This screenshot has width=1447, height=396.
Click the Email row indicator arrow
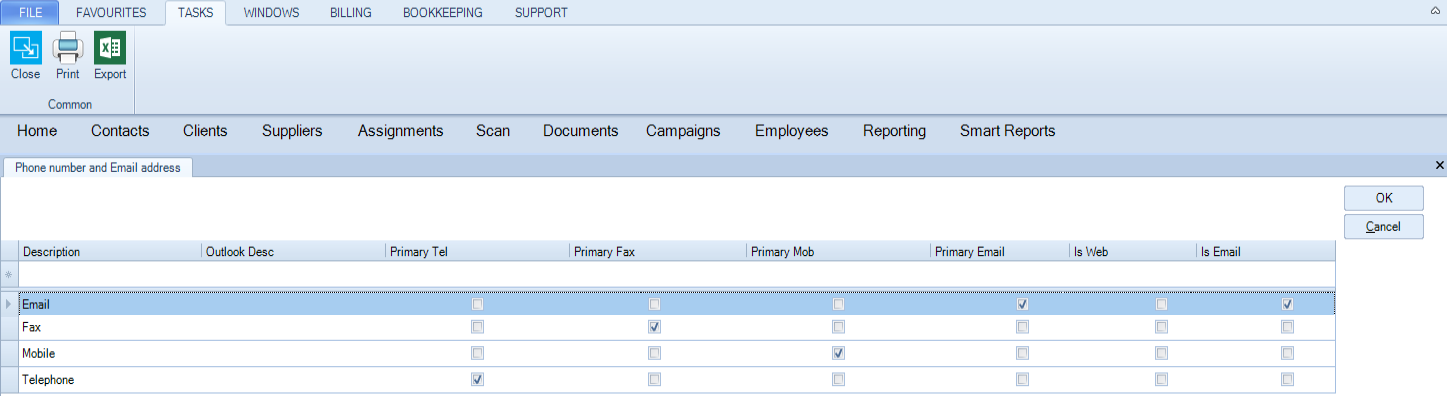[x=9, y=304]
